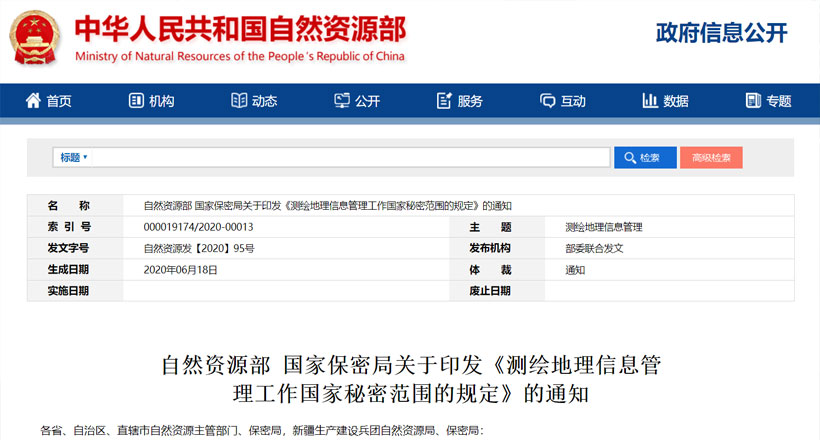Click the salutation line starting 各省、自治区
This screenshot has height=440, width=820.
pyautogui.click(x=263, y=431)
